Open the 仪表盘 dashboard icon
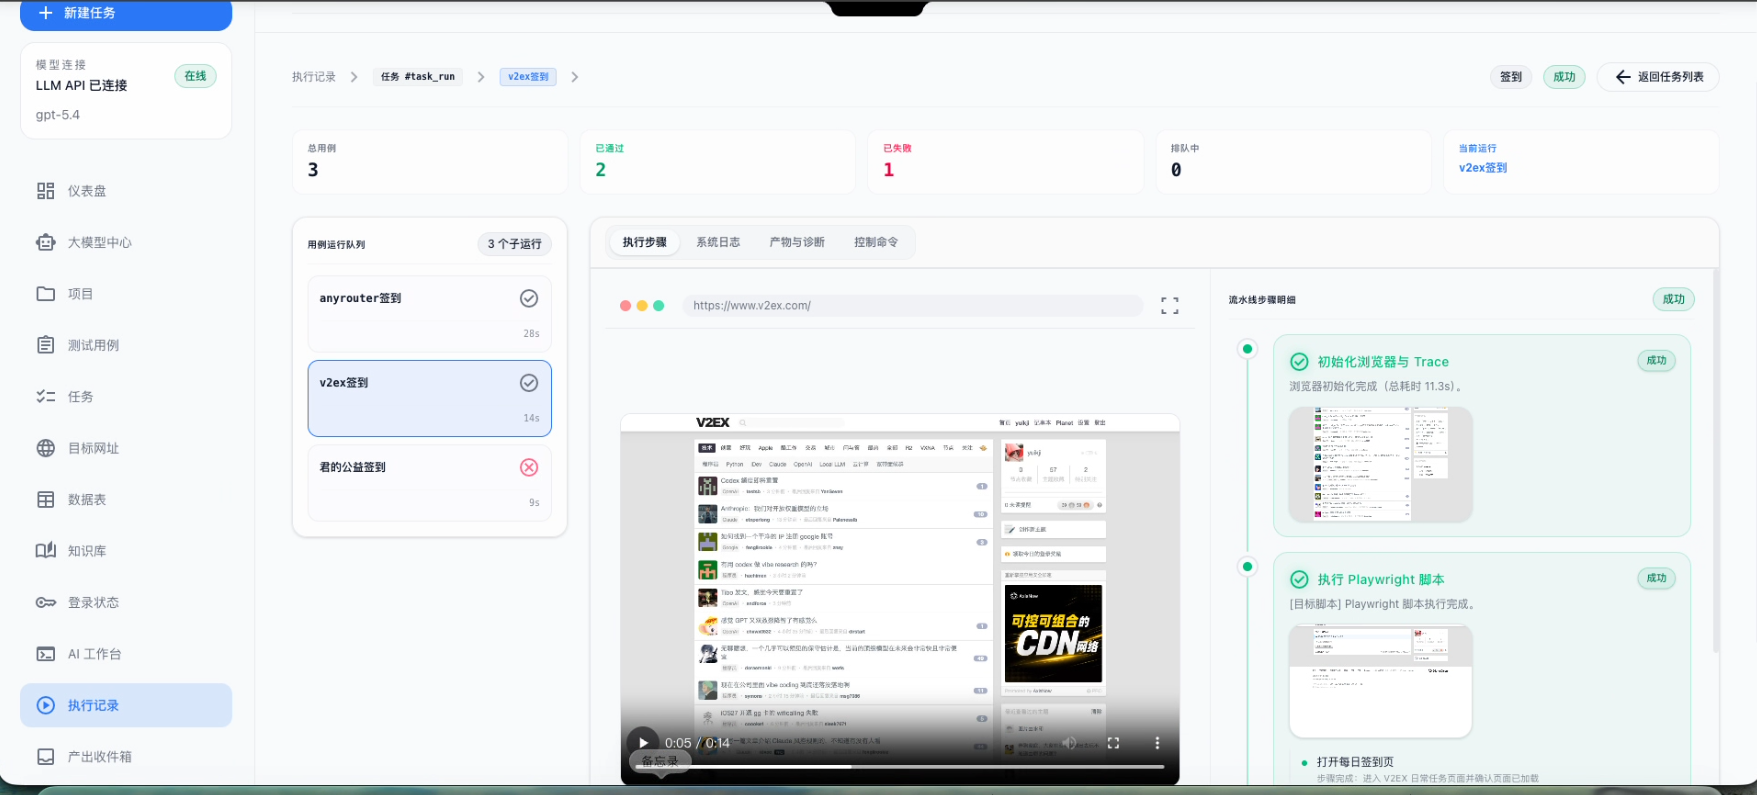Screen dimensions: 1757x795 (x=46, y=191)
